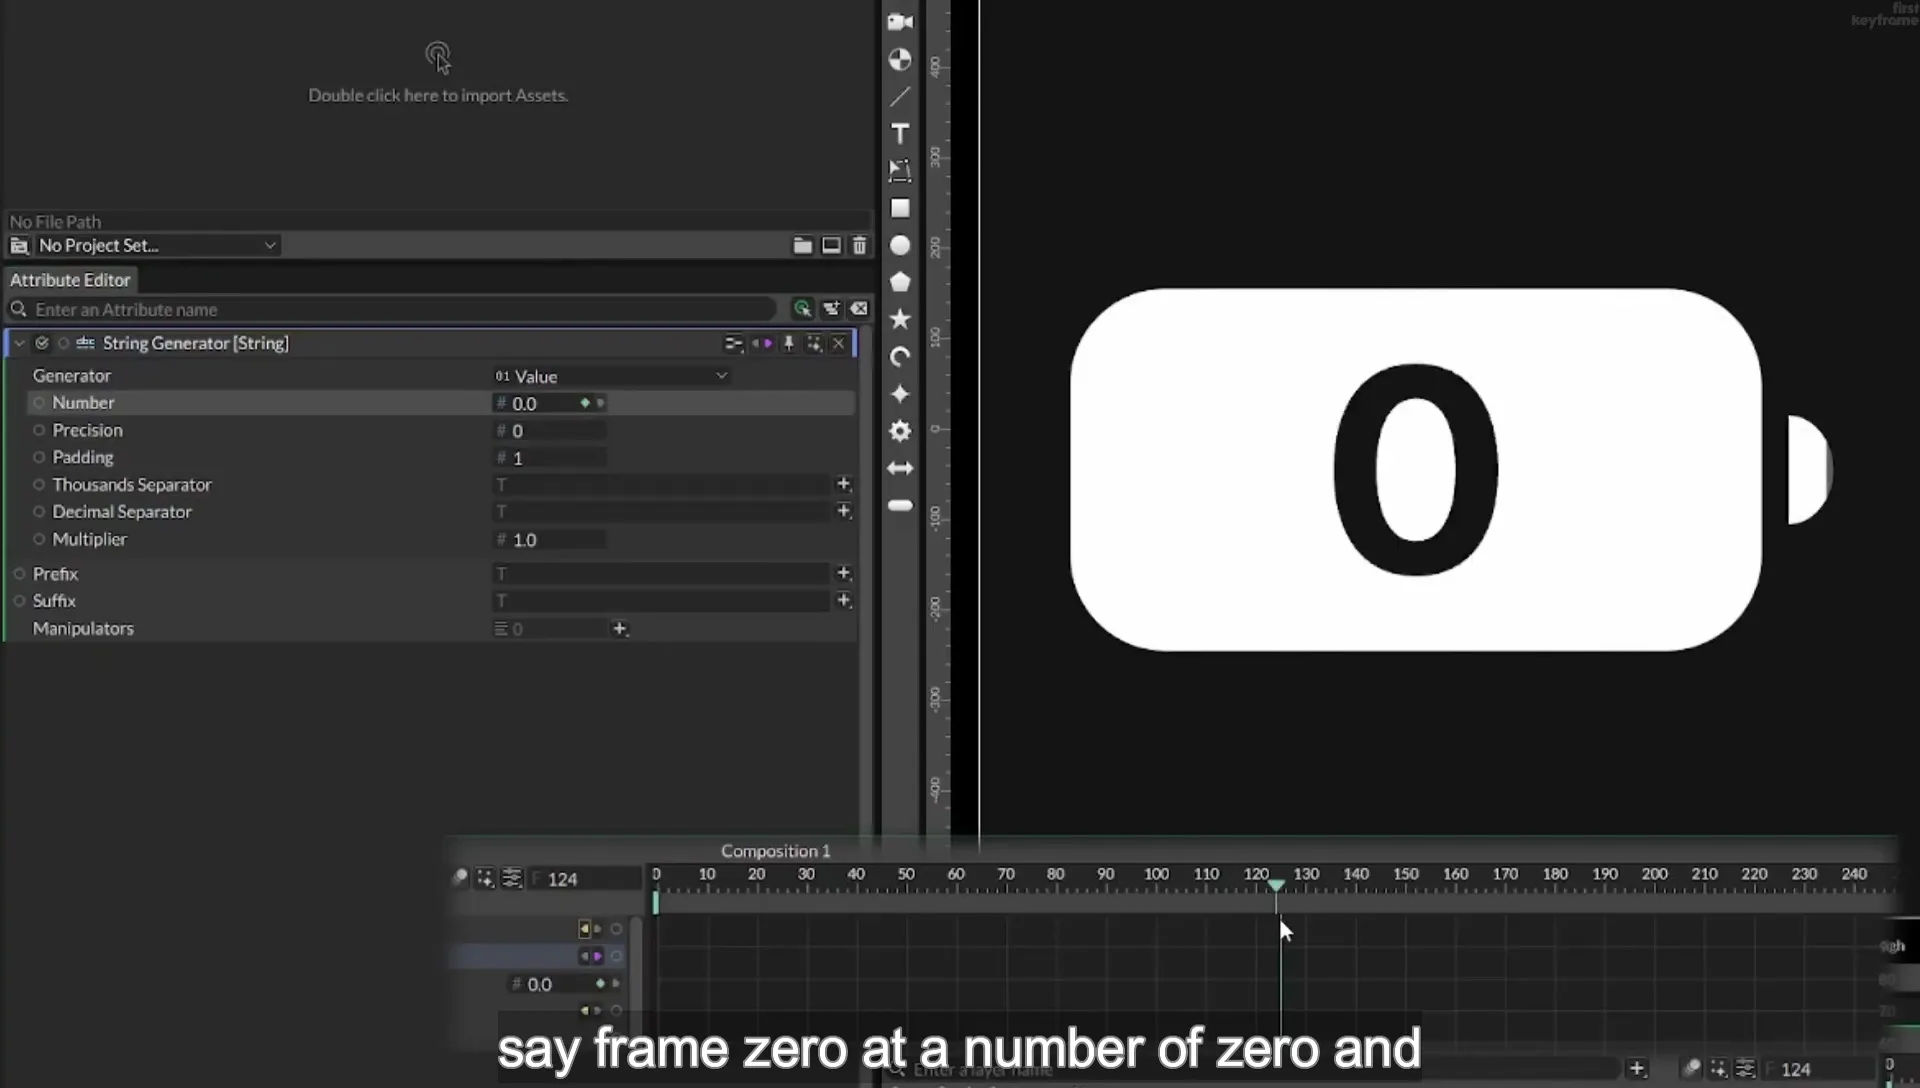Click the Prefix attribute connection circle
Image resolution: width=1920 pixels, height=1088 pixels.
(x=19, y=574)
